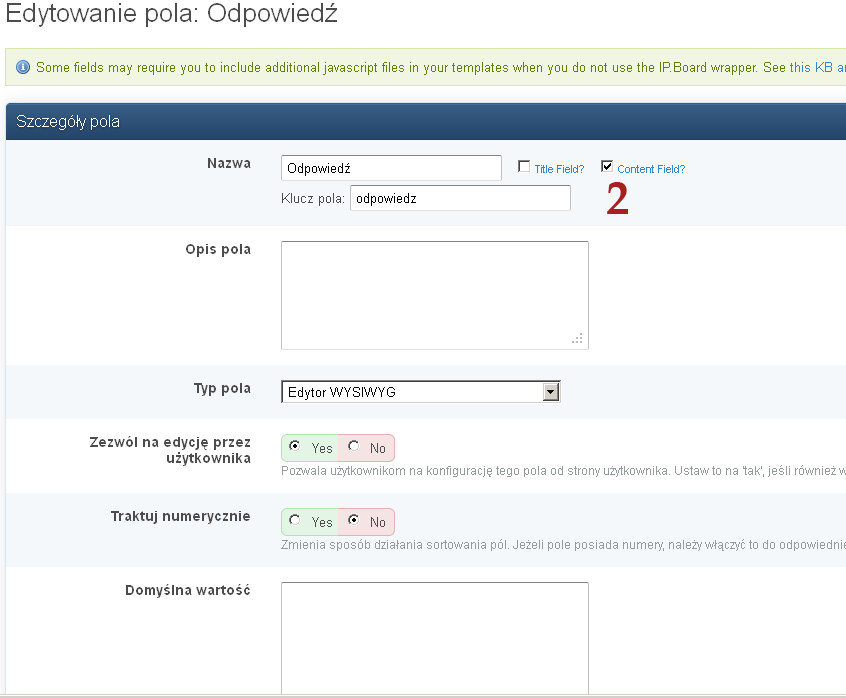Click the Szczegóły pola section header
Viewport: 846px width, 698px height.
[69, 122]
